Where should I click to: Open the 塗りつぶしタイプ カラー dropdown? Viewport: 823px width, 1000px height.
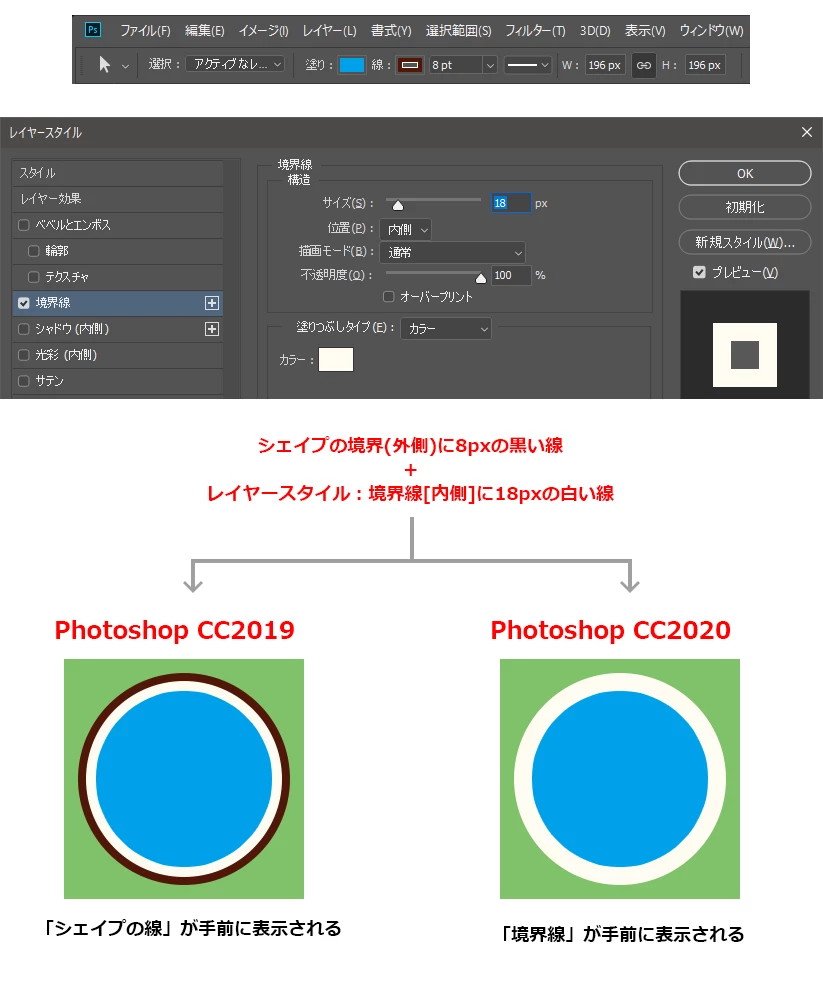pyautogui.click(x=446, y=328)
